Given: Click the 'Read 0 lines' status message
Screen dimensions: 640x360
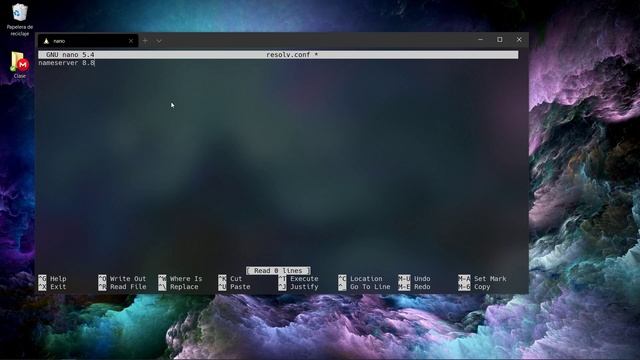Looking at the screenshot, I should [x=278, y=271].
